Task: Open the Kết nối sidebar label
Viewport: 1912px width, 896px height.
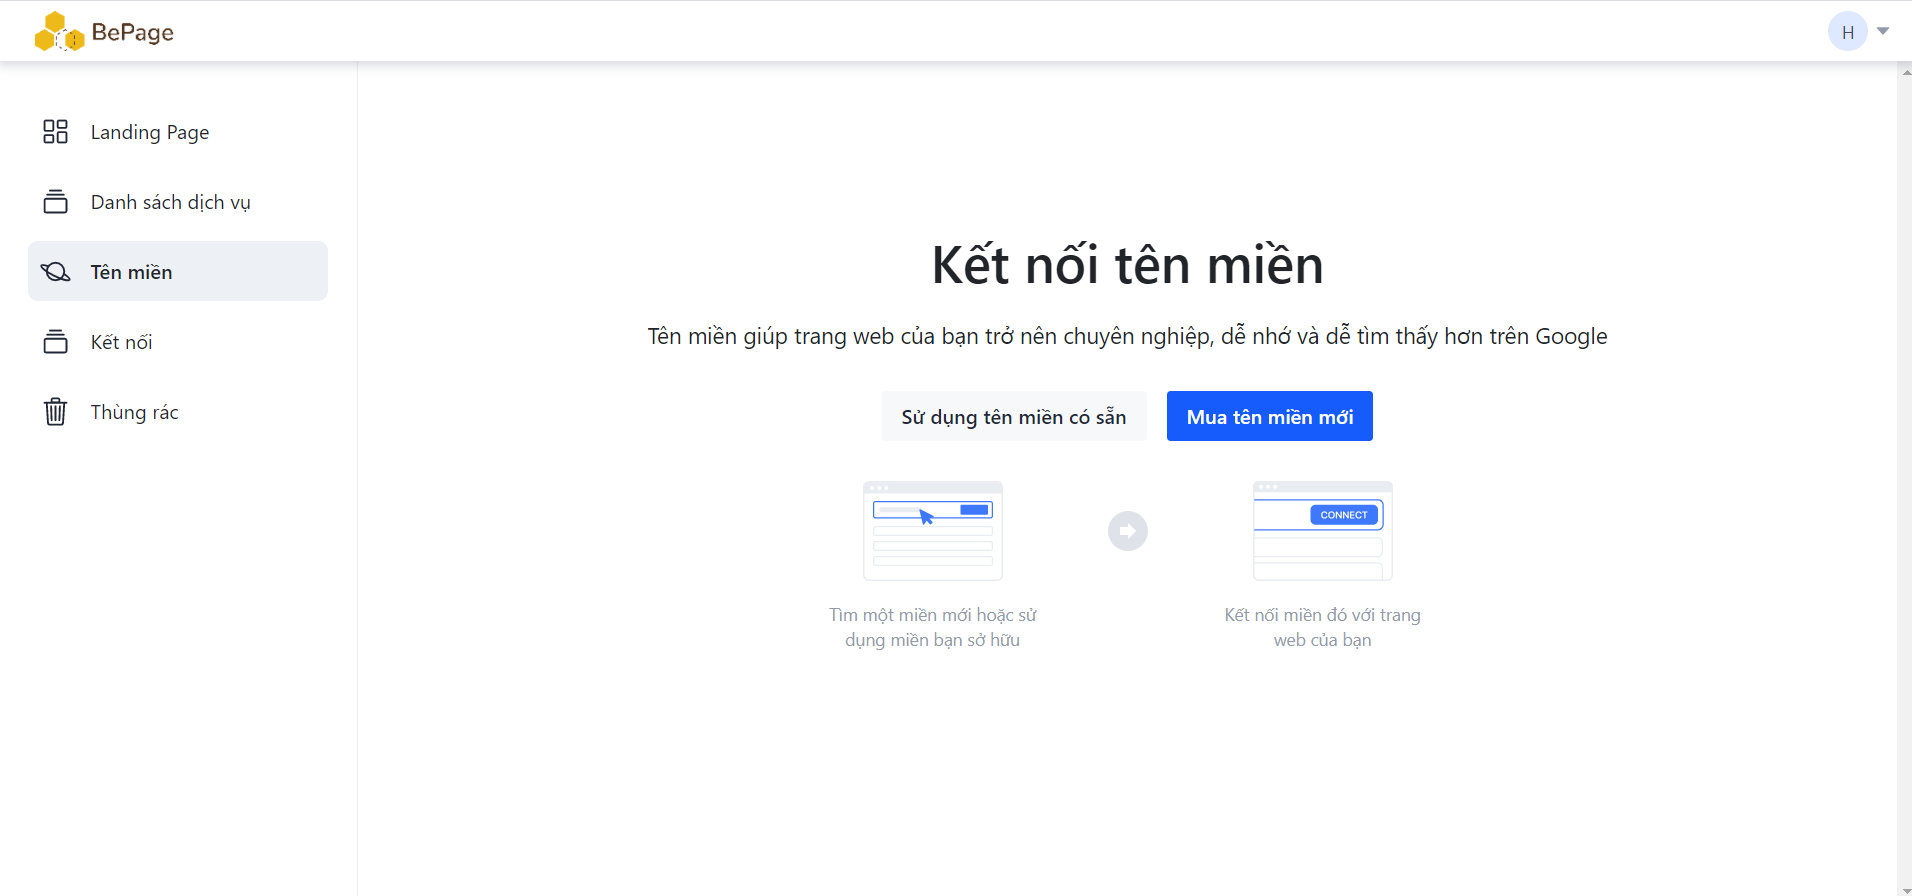Action: click(121, 342)
